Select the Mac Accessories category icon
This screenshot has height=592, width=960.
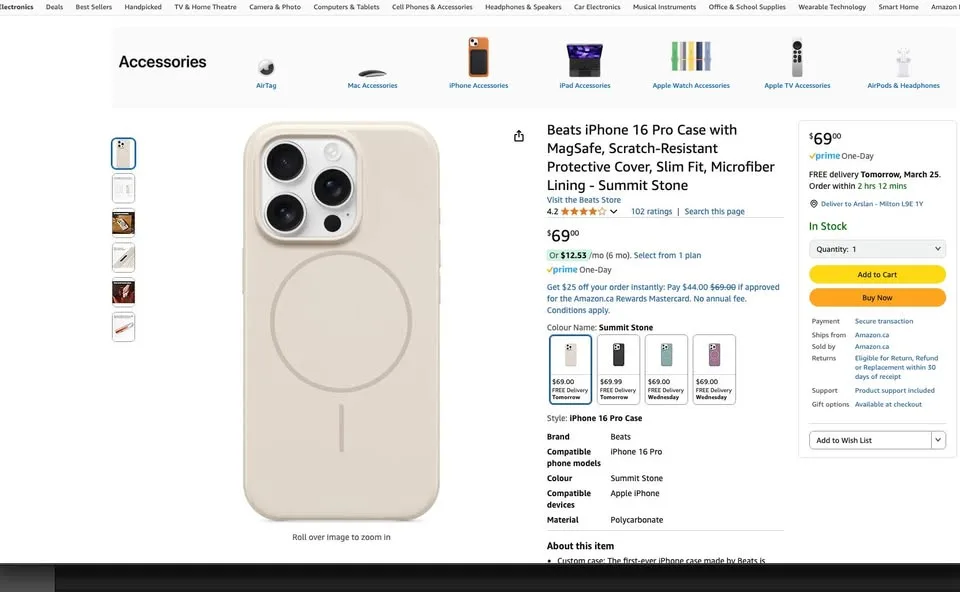tap(372, 70)
